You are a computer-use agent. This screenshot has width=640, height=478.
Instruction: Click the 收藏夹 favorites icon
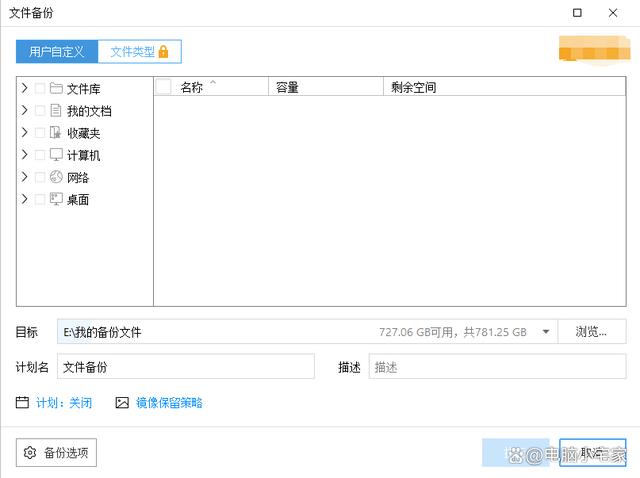point(56,132)
